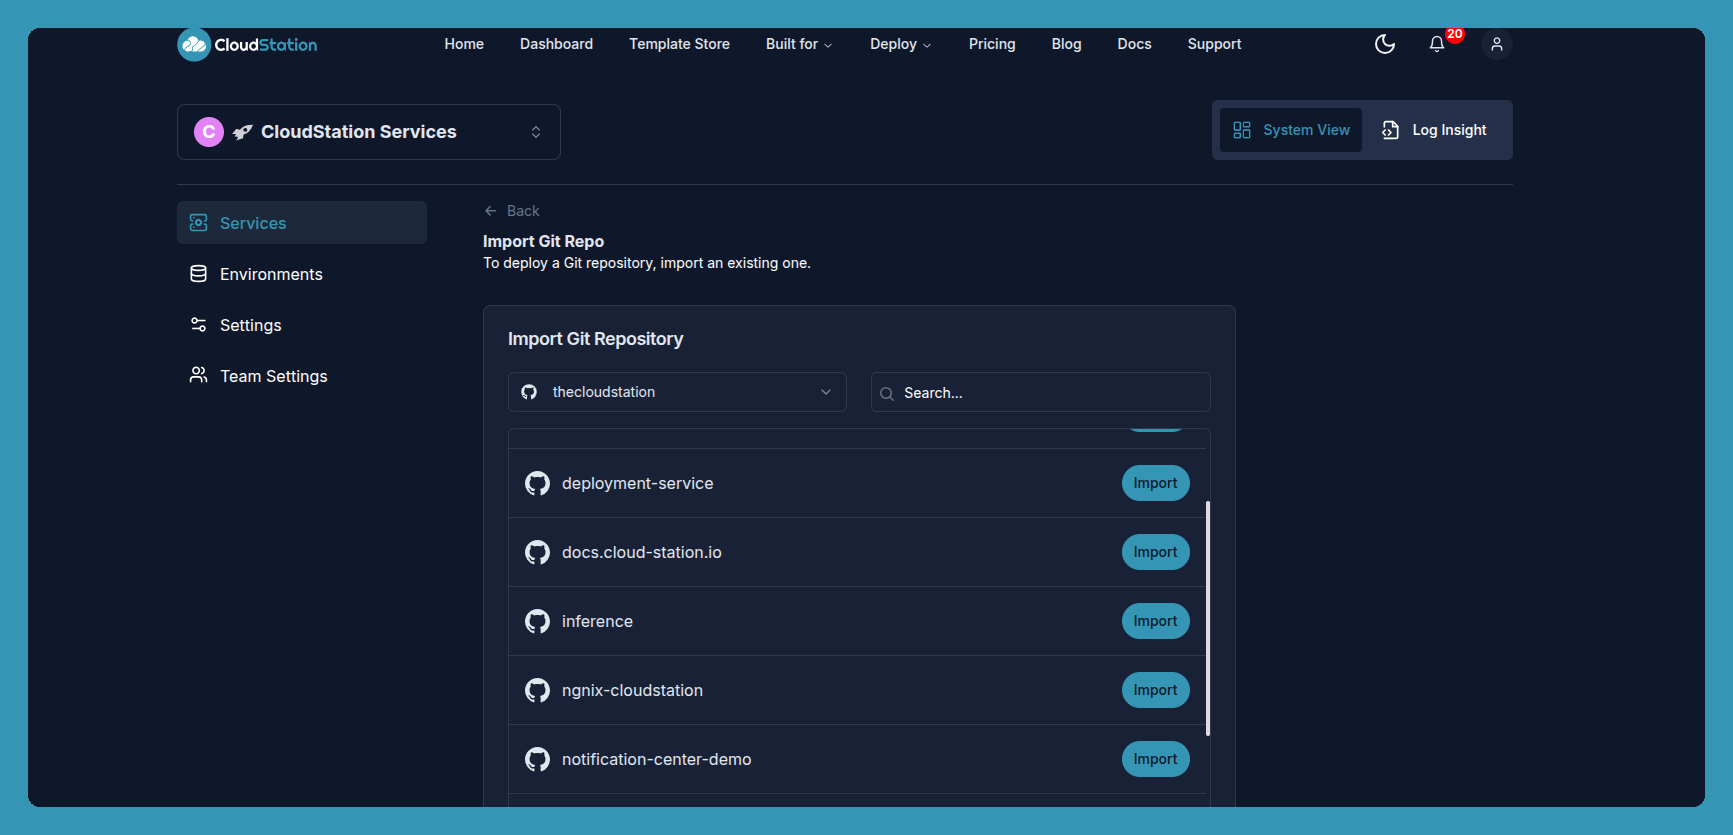Open Template Store nav item
This screenshot has height=835, width=1733.
(679, 44)
